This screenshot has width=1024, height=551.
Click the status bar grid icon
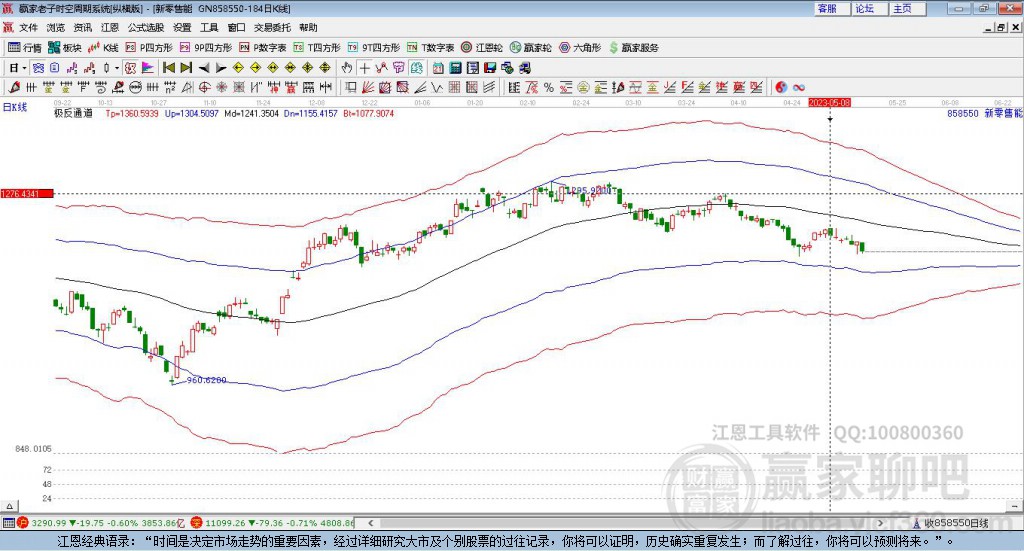(x=8, y=523)
